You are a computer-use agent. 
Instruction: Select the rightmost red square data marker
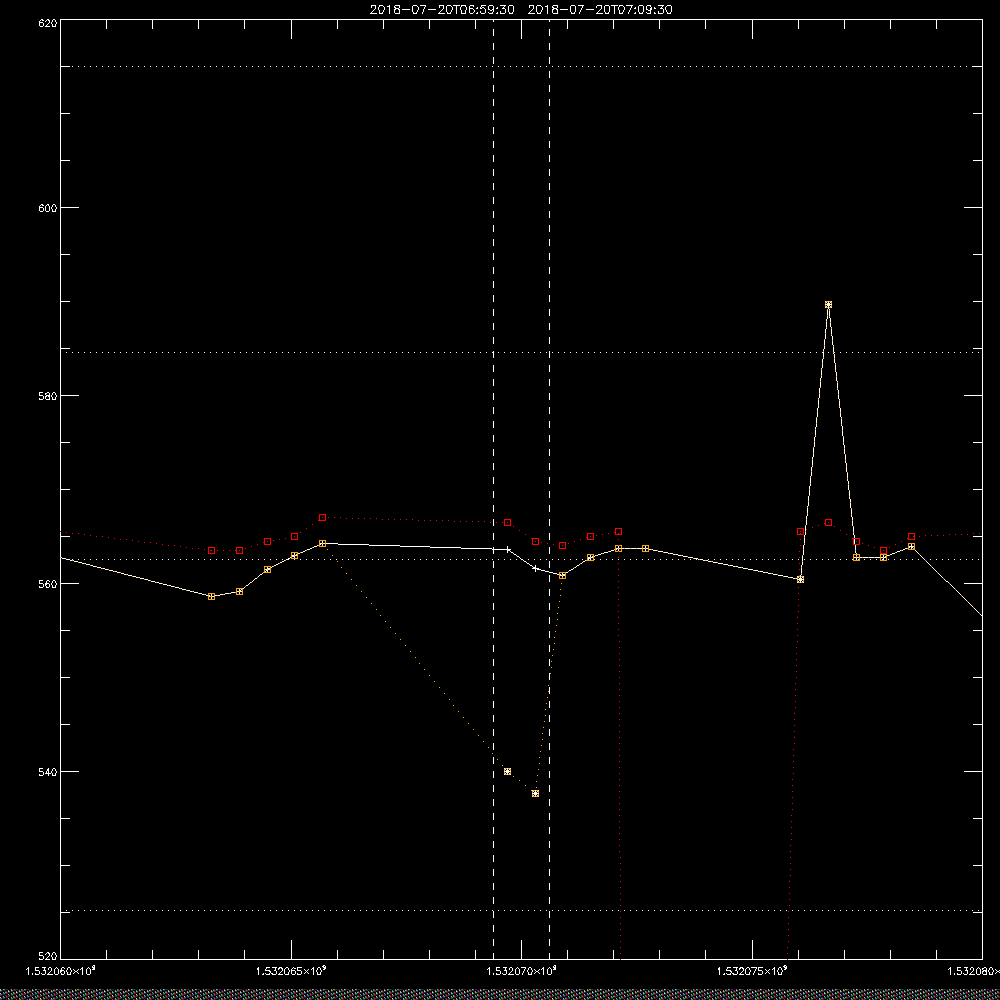(911, 536)
